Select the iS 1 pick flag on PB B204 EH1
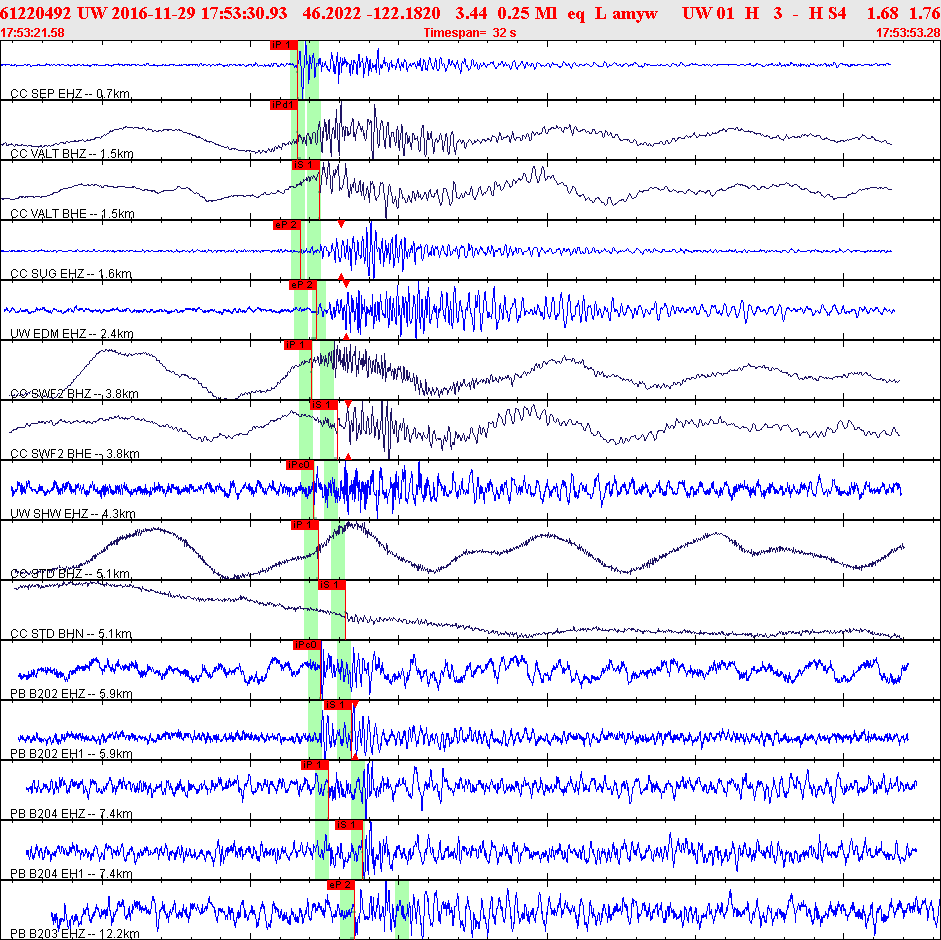 349,825
